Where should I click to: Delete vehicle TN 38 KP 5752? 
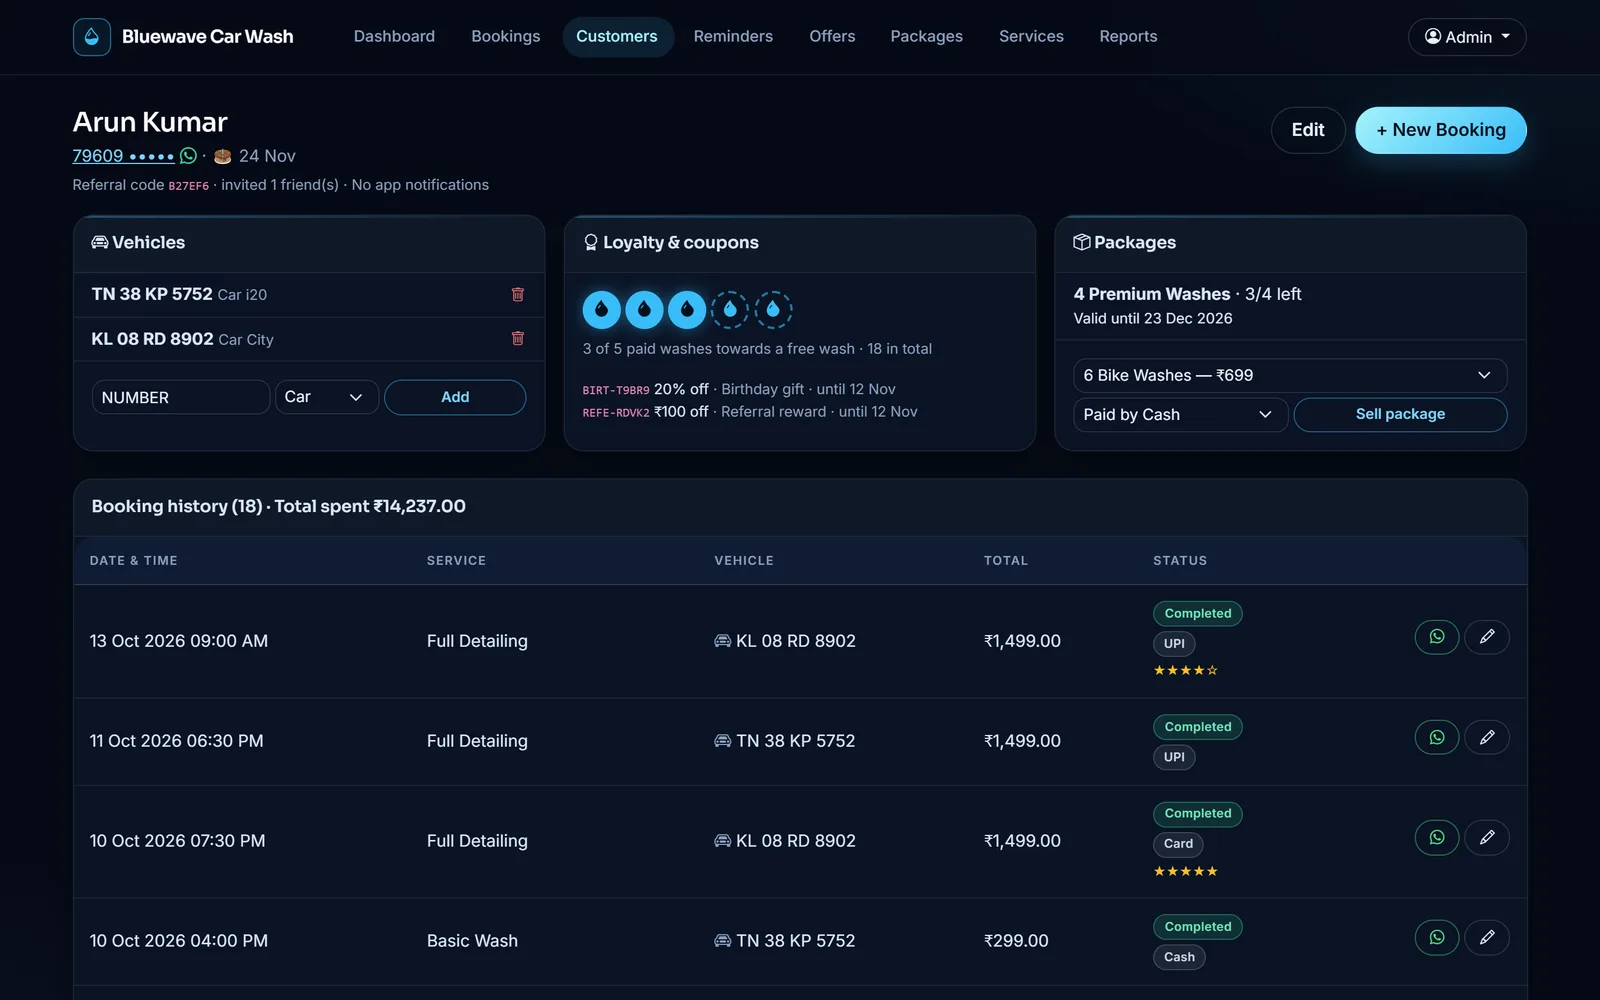(518, 294)
